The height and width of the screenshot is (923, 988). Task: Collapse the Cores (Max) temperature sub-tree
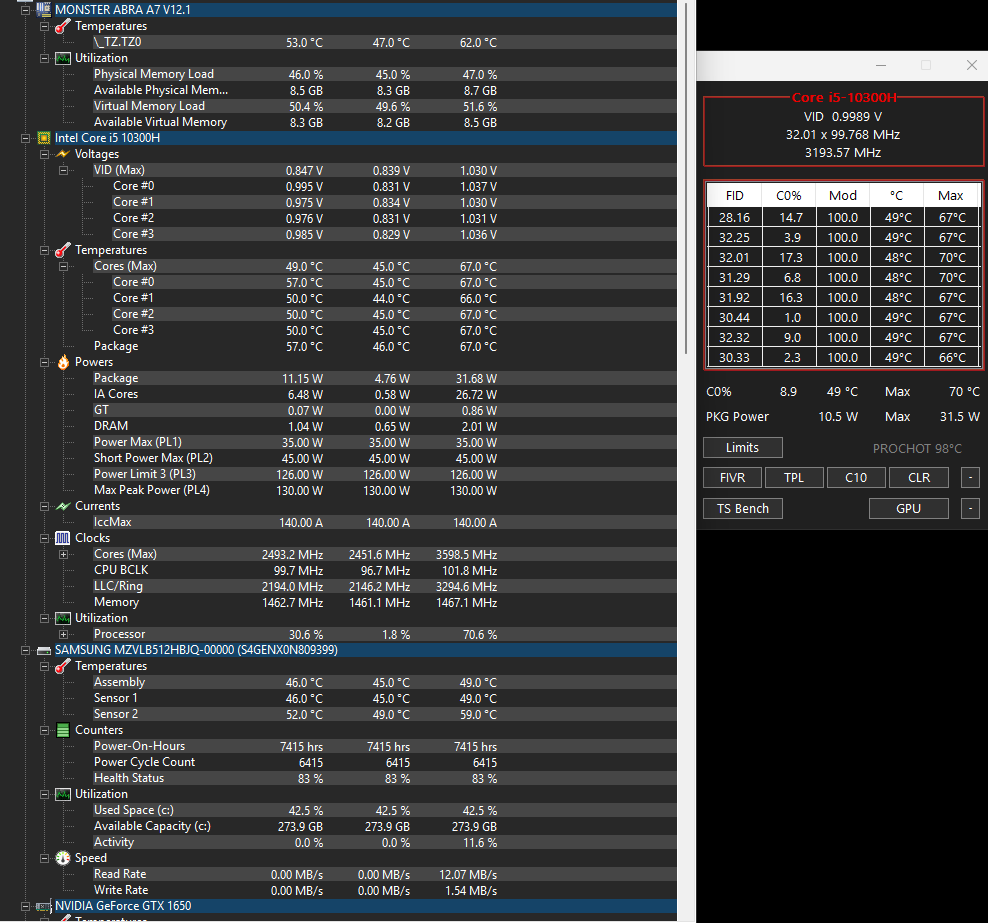(63, 267)
